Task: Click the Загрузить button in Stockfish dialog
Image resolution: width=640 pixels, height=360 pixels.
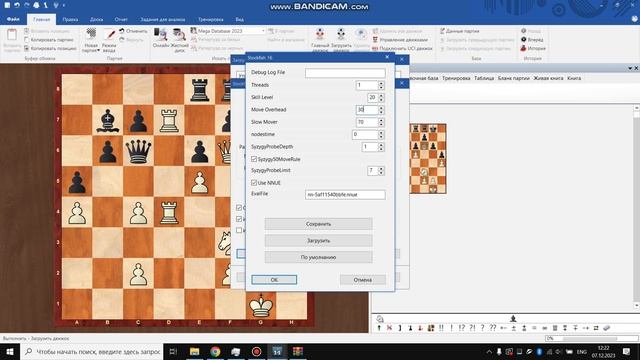Action: [318, 241]
